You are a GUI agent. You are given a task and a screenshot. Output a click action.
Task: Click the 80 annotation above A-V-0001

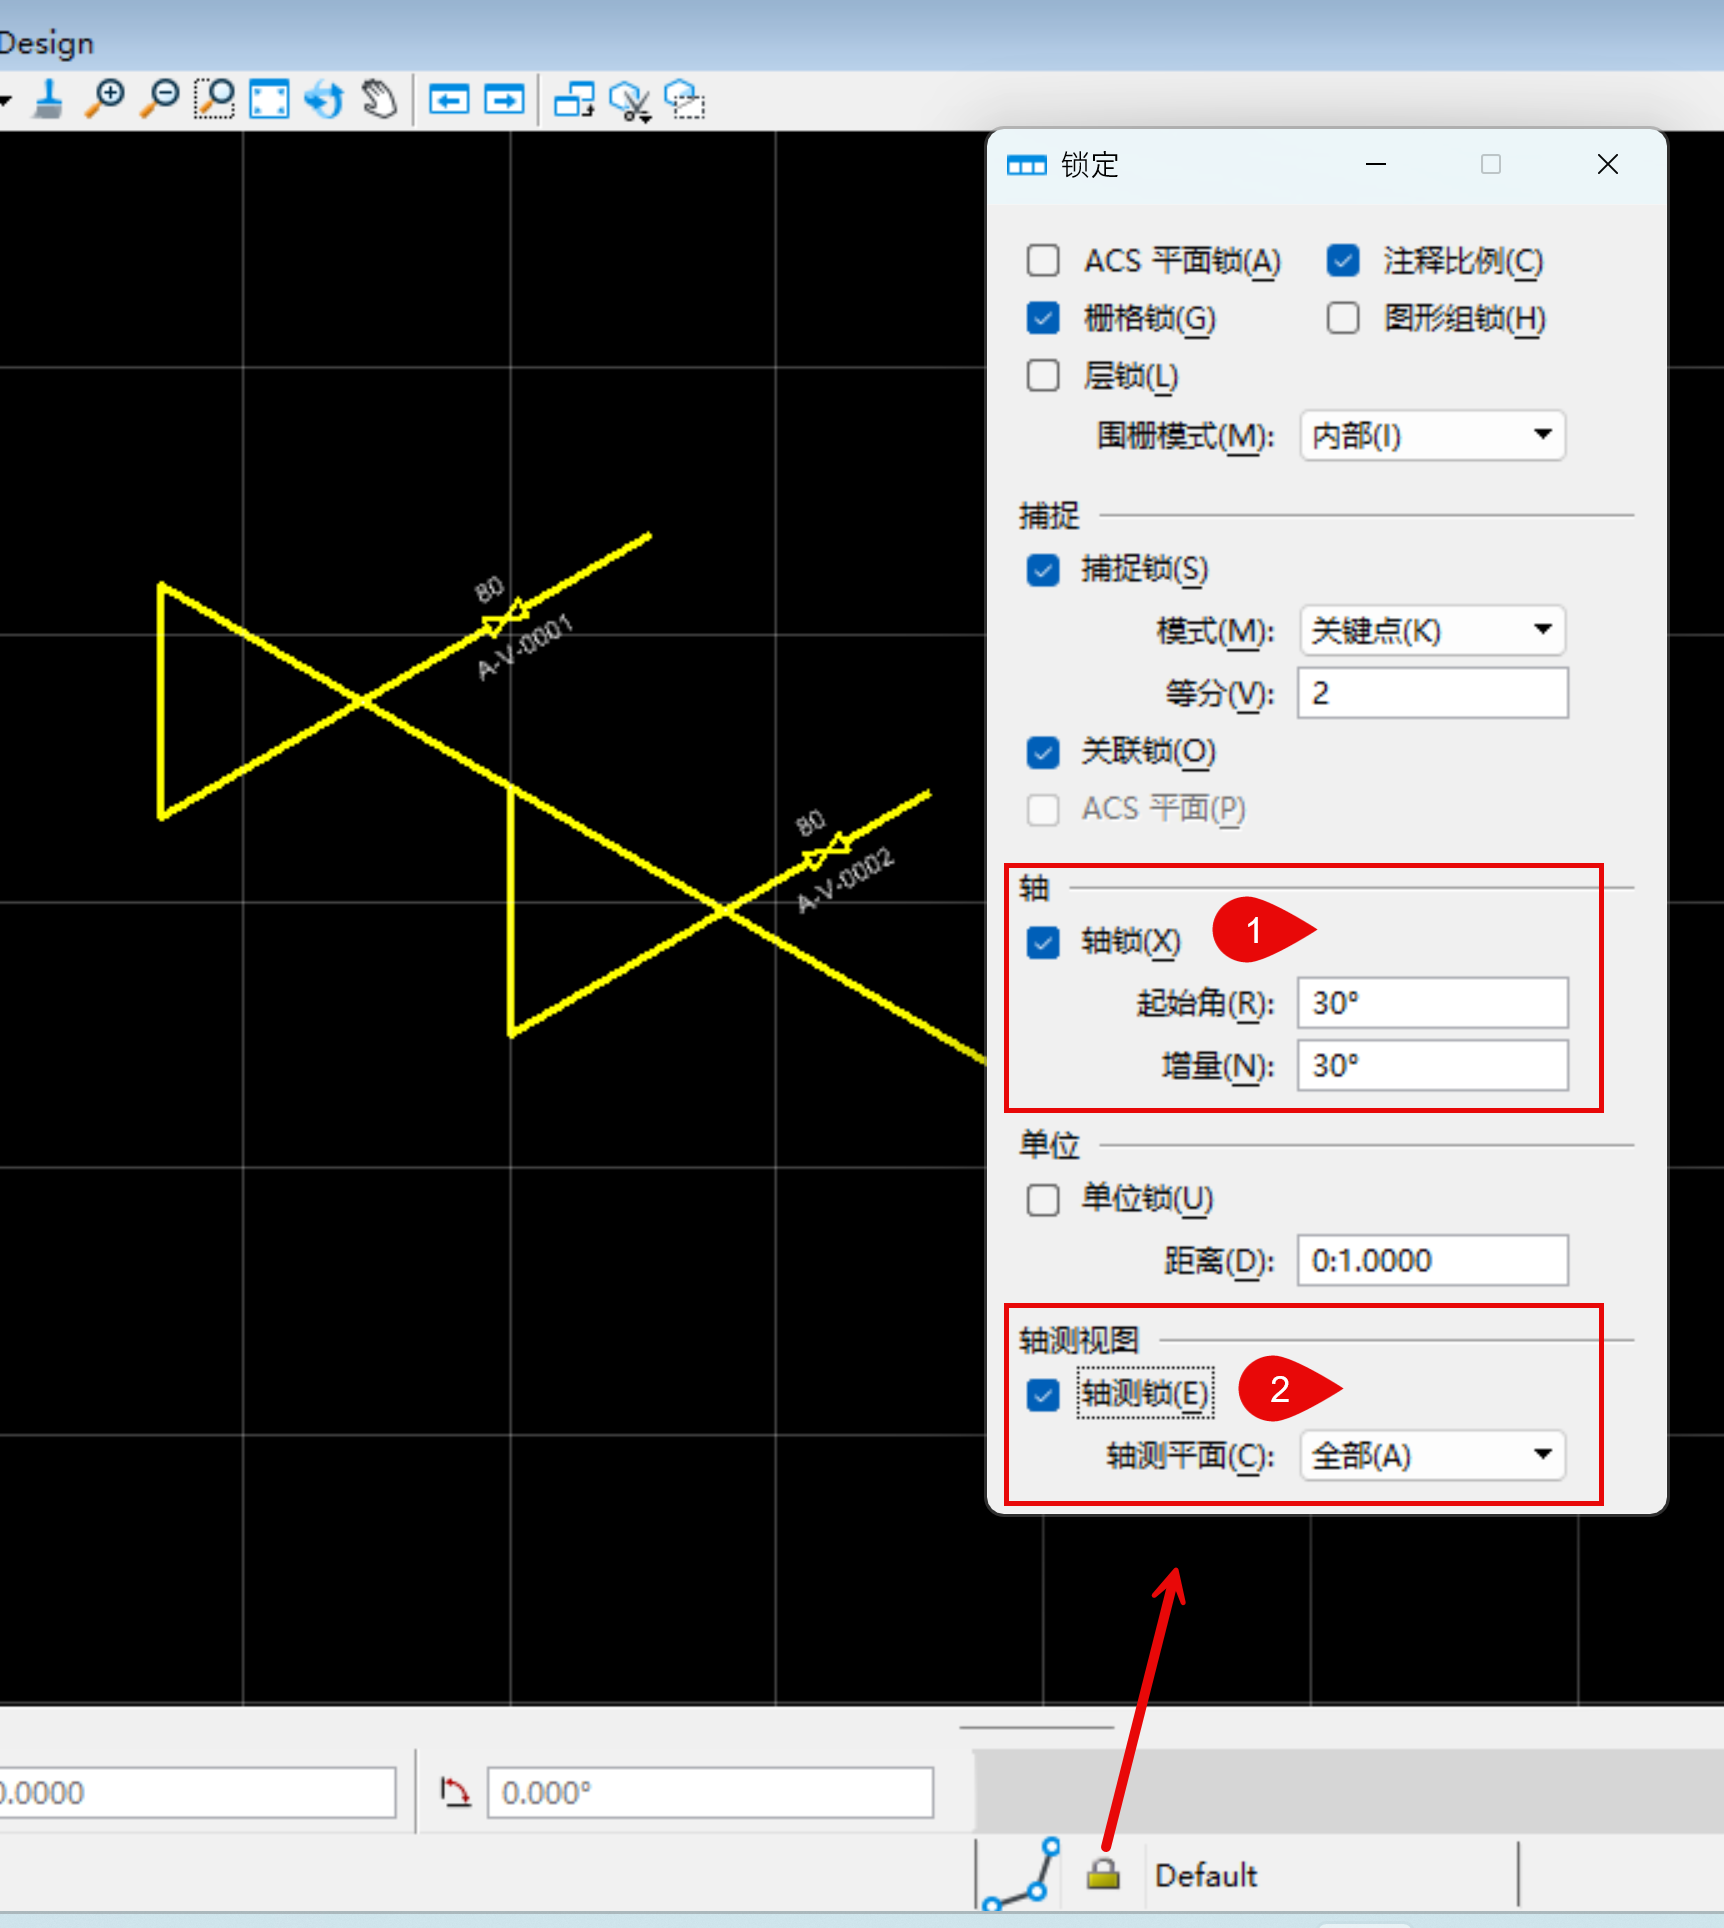[489, 589]
